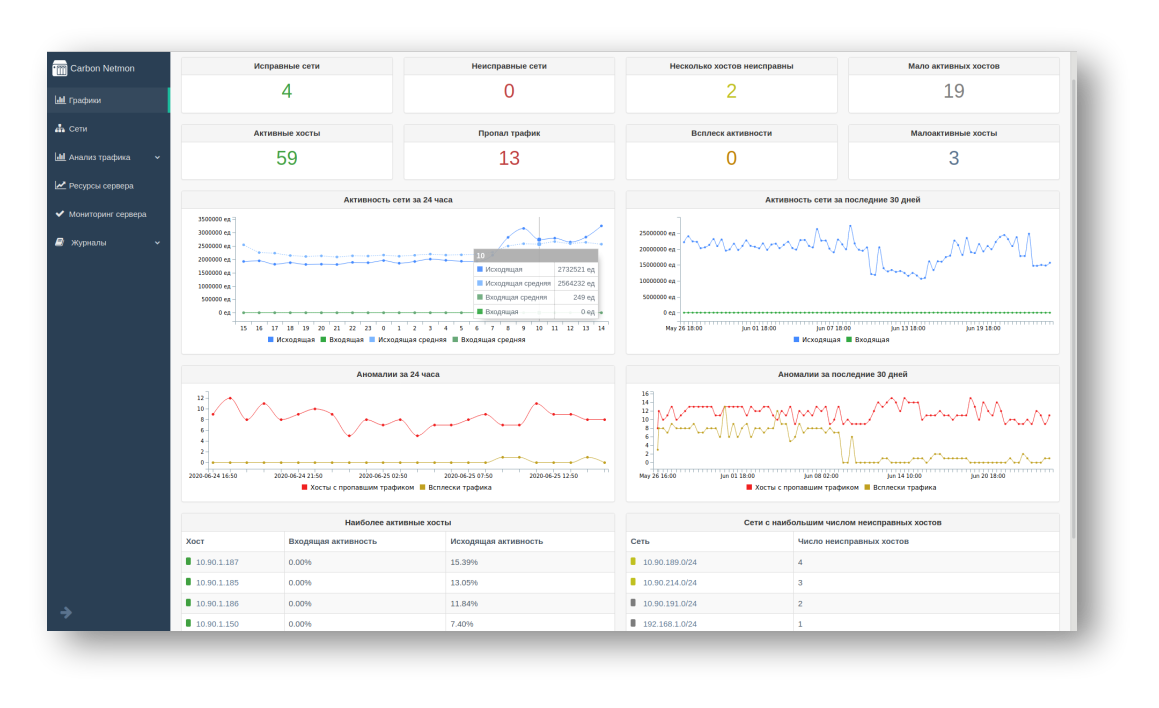Toggle Входящая средняя series in 24-hour legend
Viewport: 1159px width, 708px height.
(489, 340)
